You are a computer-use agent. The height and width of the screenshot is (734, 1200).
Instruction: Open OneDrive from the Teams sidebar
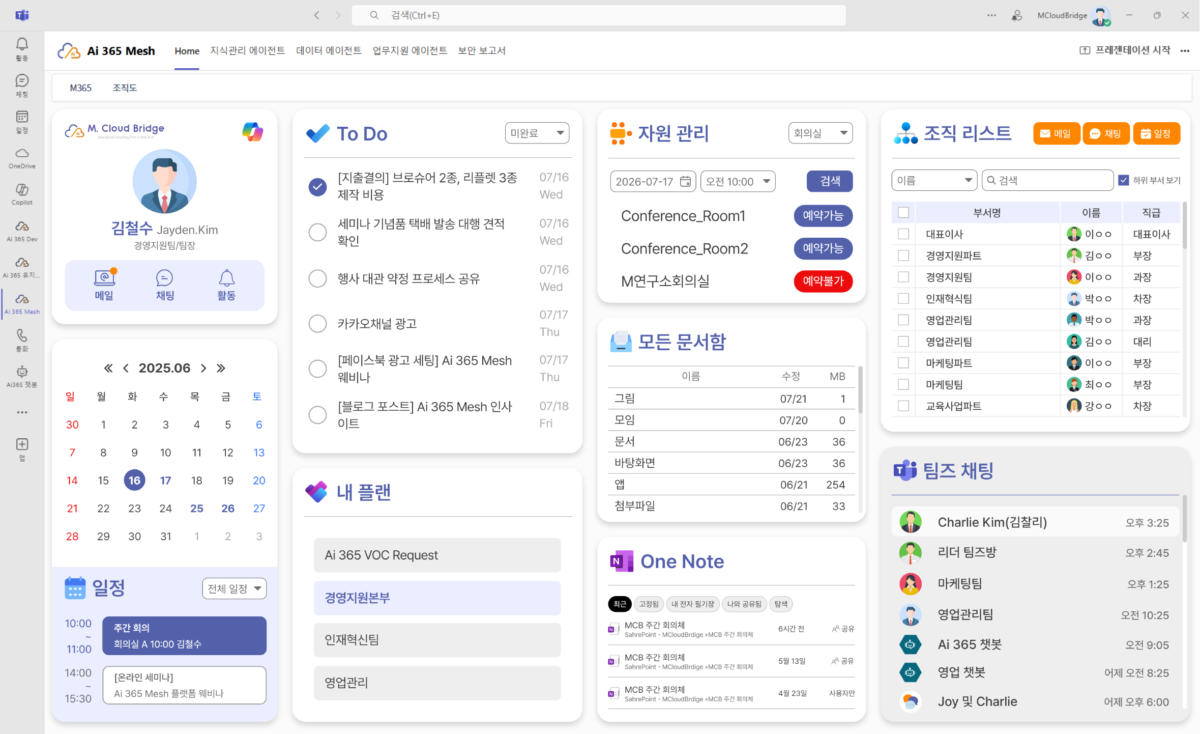(22, 158)
